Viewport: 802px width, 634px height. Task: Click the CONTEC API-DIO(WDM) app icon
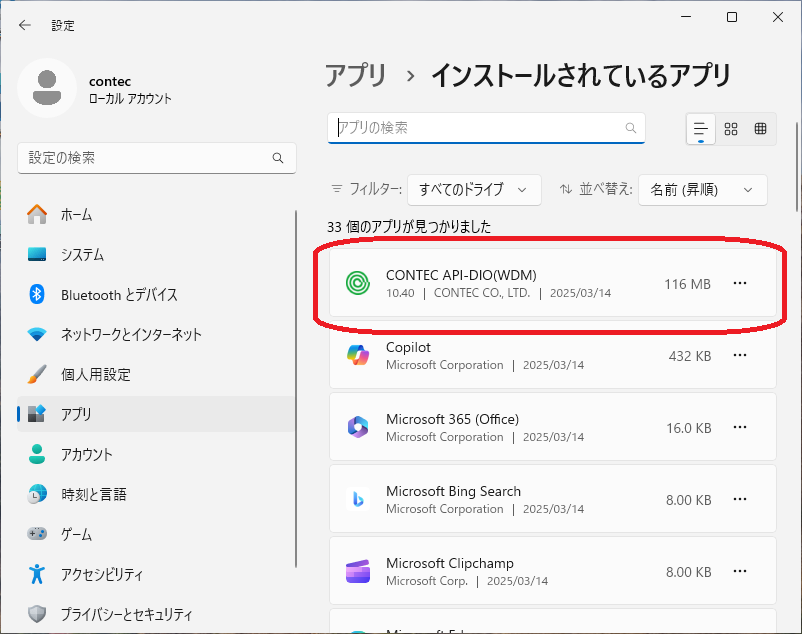click(358, 283)
